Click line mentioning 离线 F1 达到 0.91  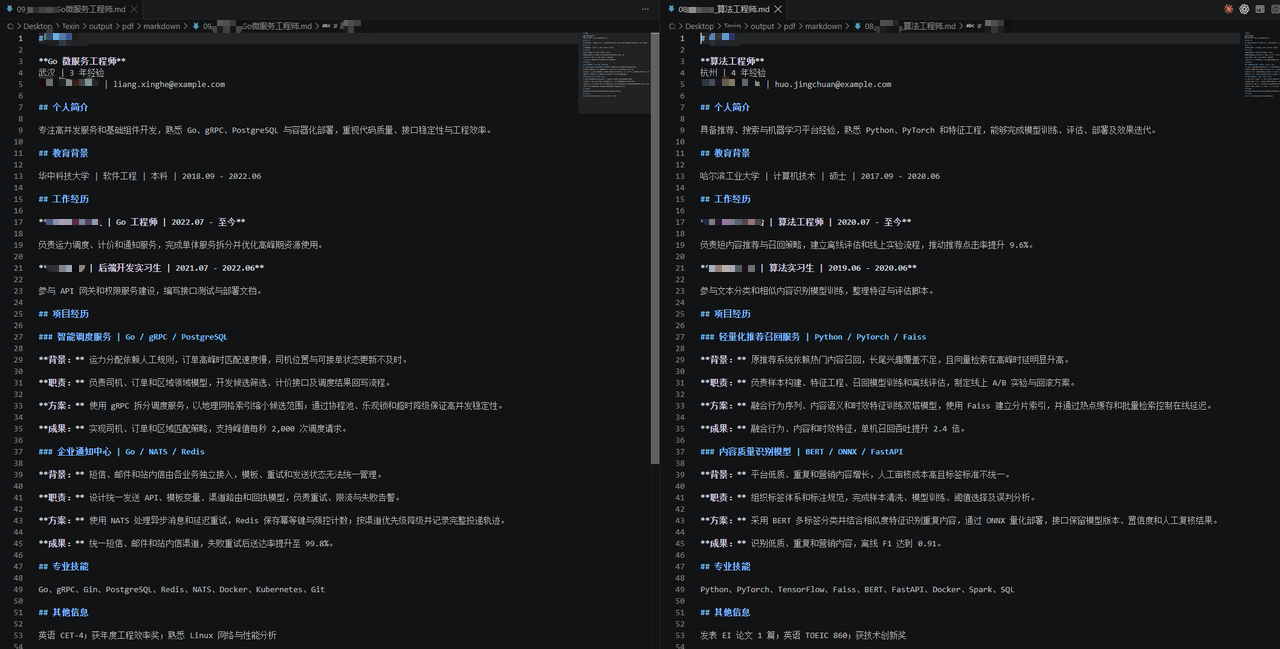click(820, 544)
